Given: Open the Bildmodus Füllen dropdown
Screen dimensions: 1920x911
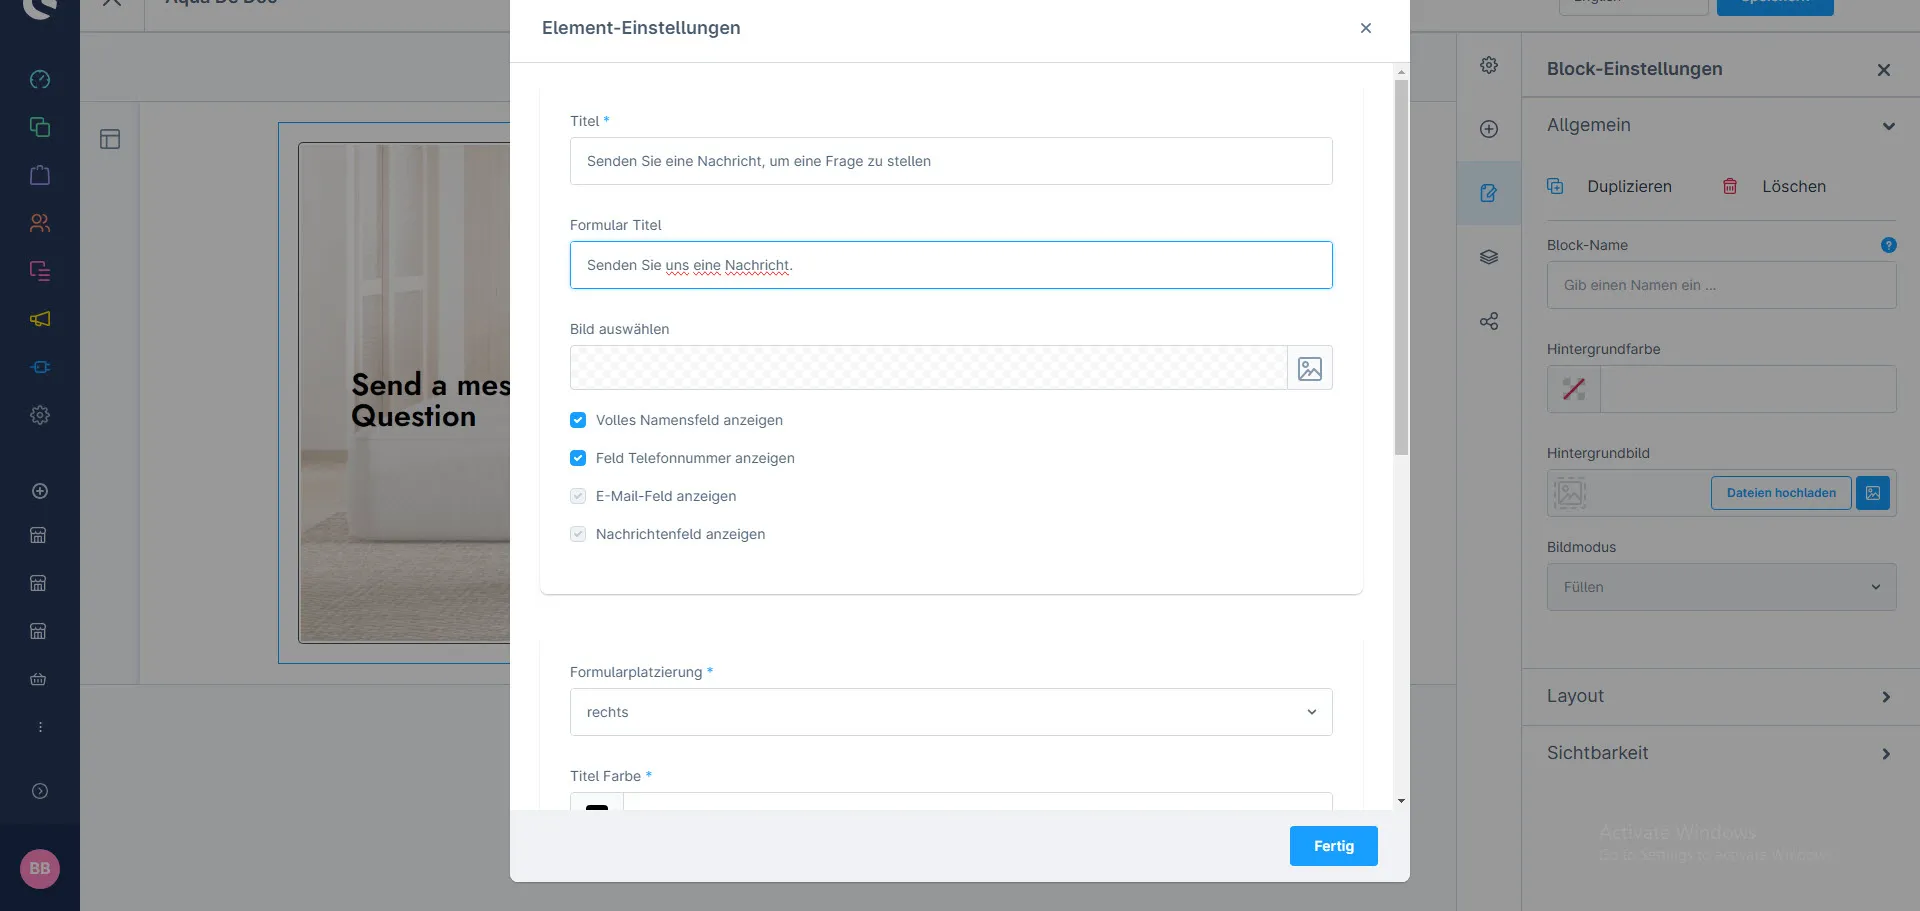Looking at the screenshot, I should coord(1720,587).
